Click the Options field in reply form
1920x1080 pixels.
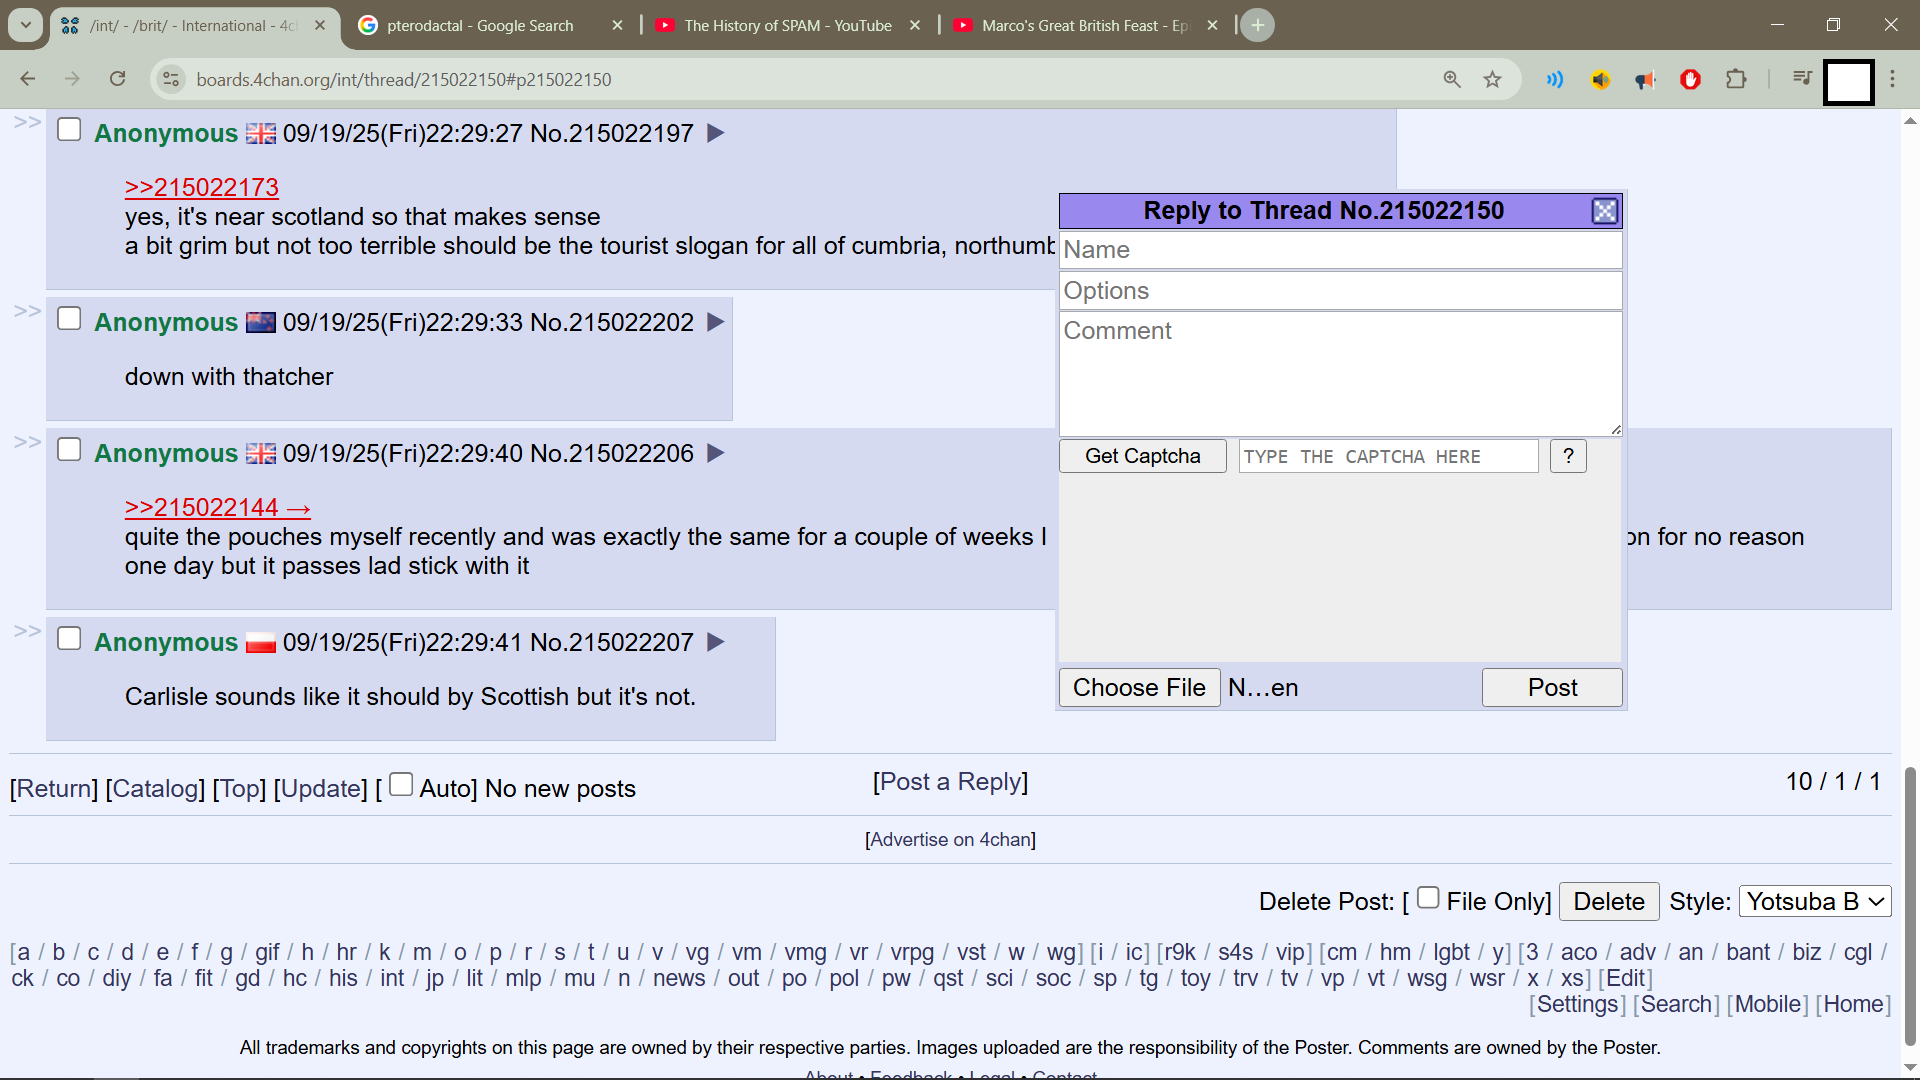tap(1340, 291)
